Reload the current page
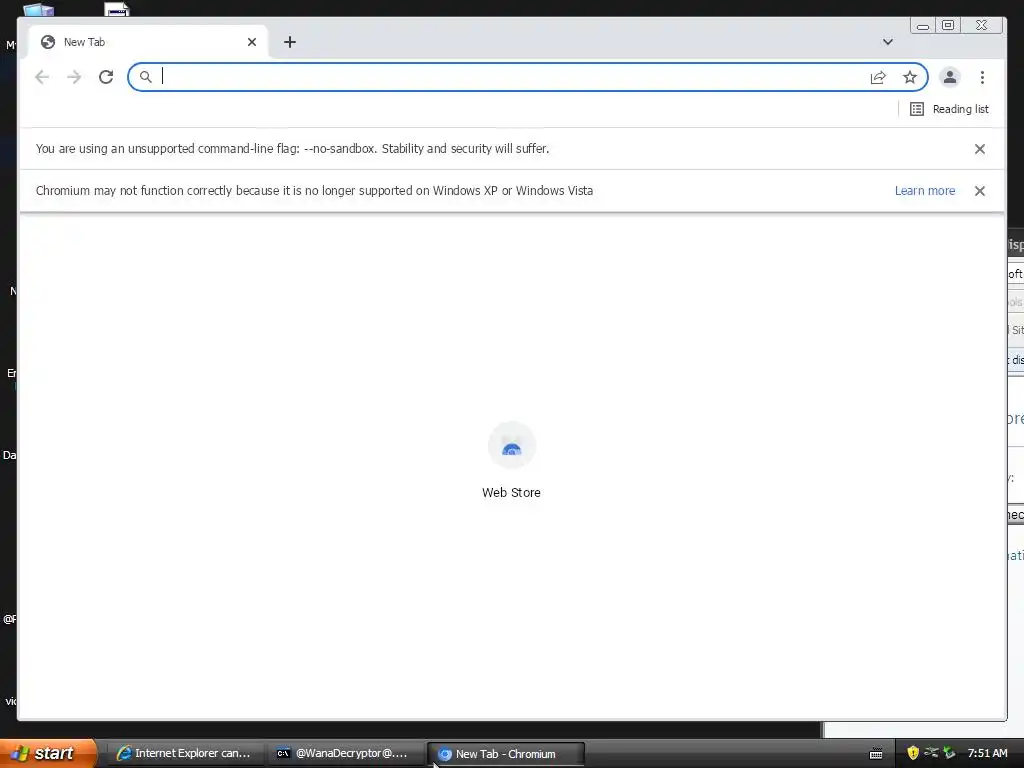 (106, 77)
